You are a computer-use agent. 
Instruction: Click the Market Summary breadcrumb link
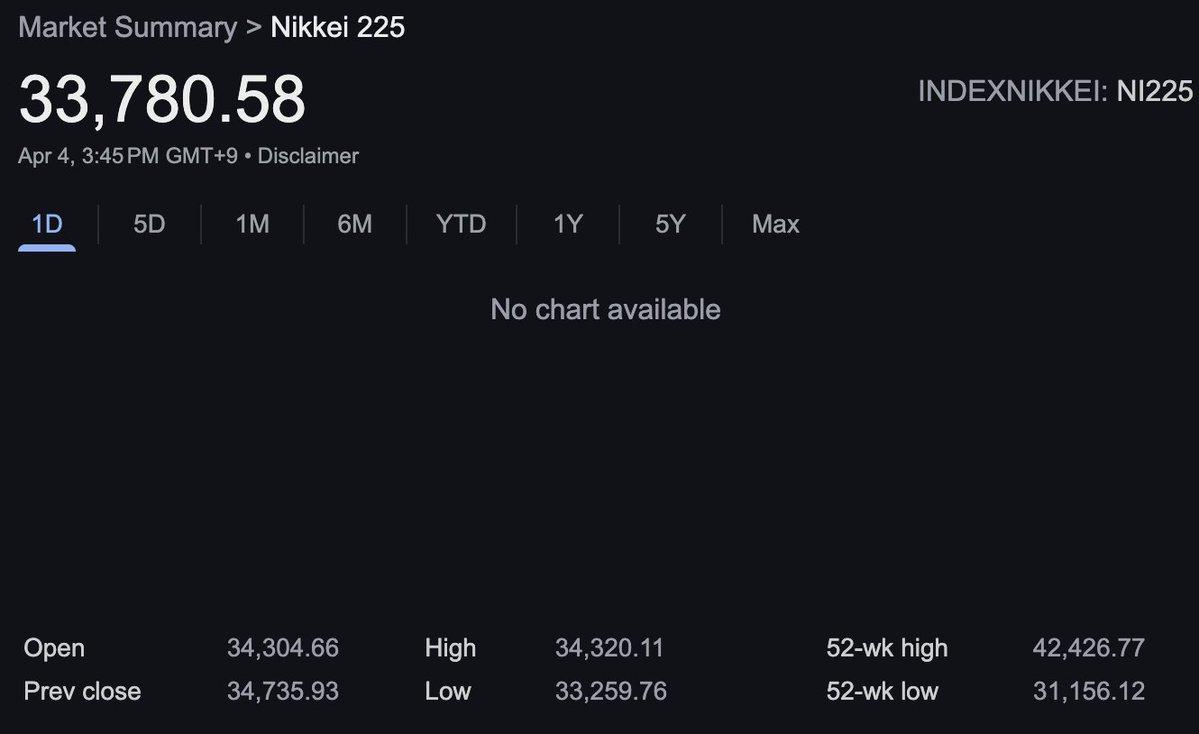point(127,27)
